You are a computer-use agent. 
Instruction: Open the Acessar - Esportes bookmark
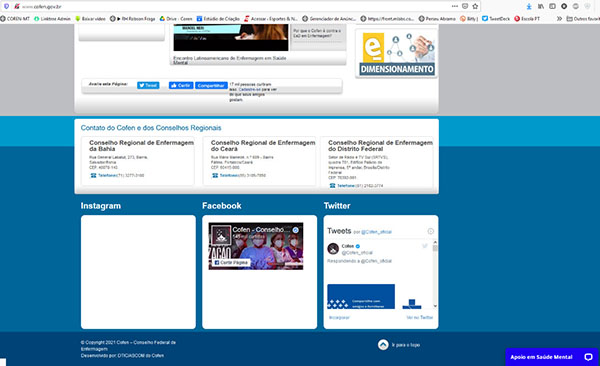(x=271, y=18)
